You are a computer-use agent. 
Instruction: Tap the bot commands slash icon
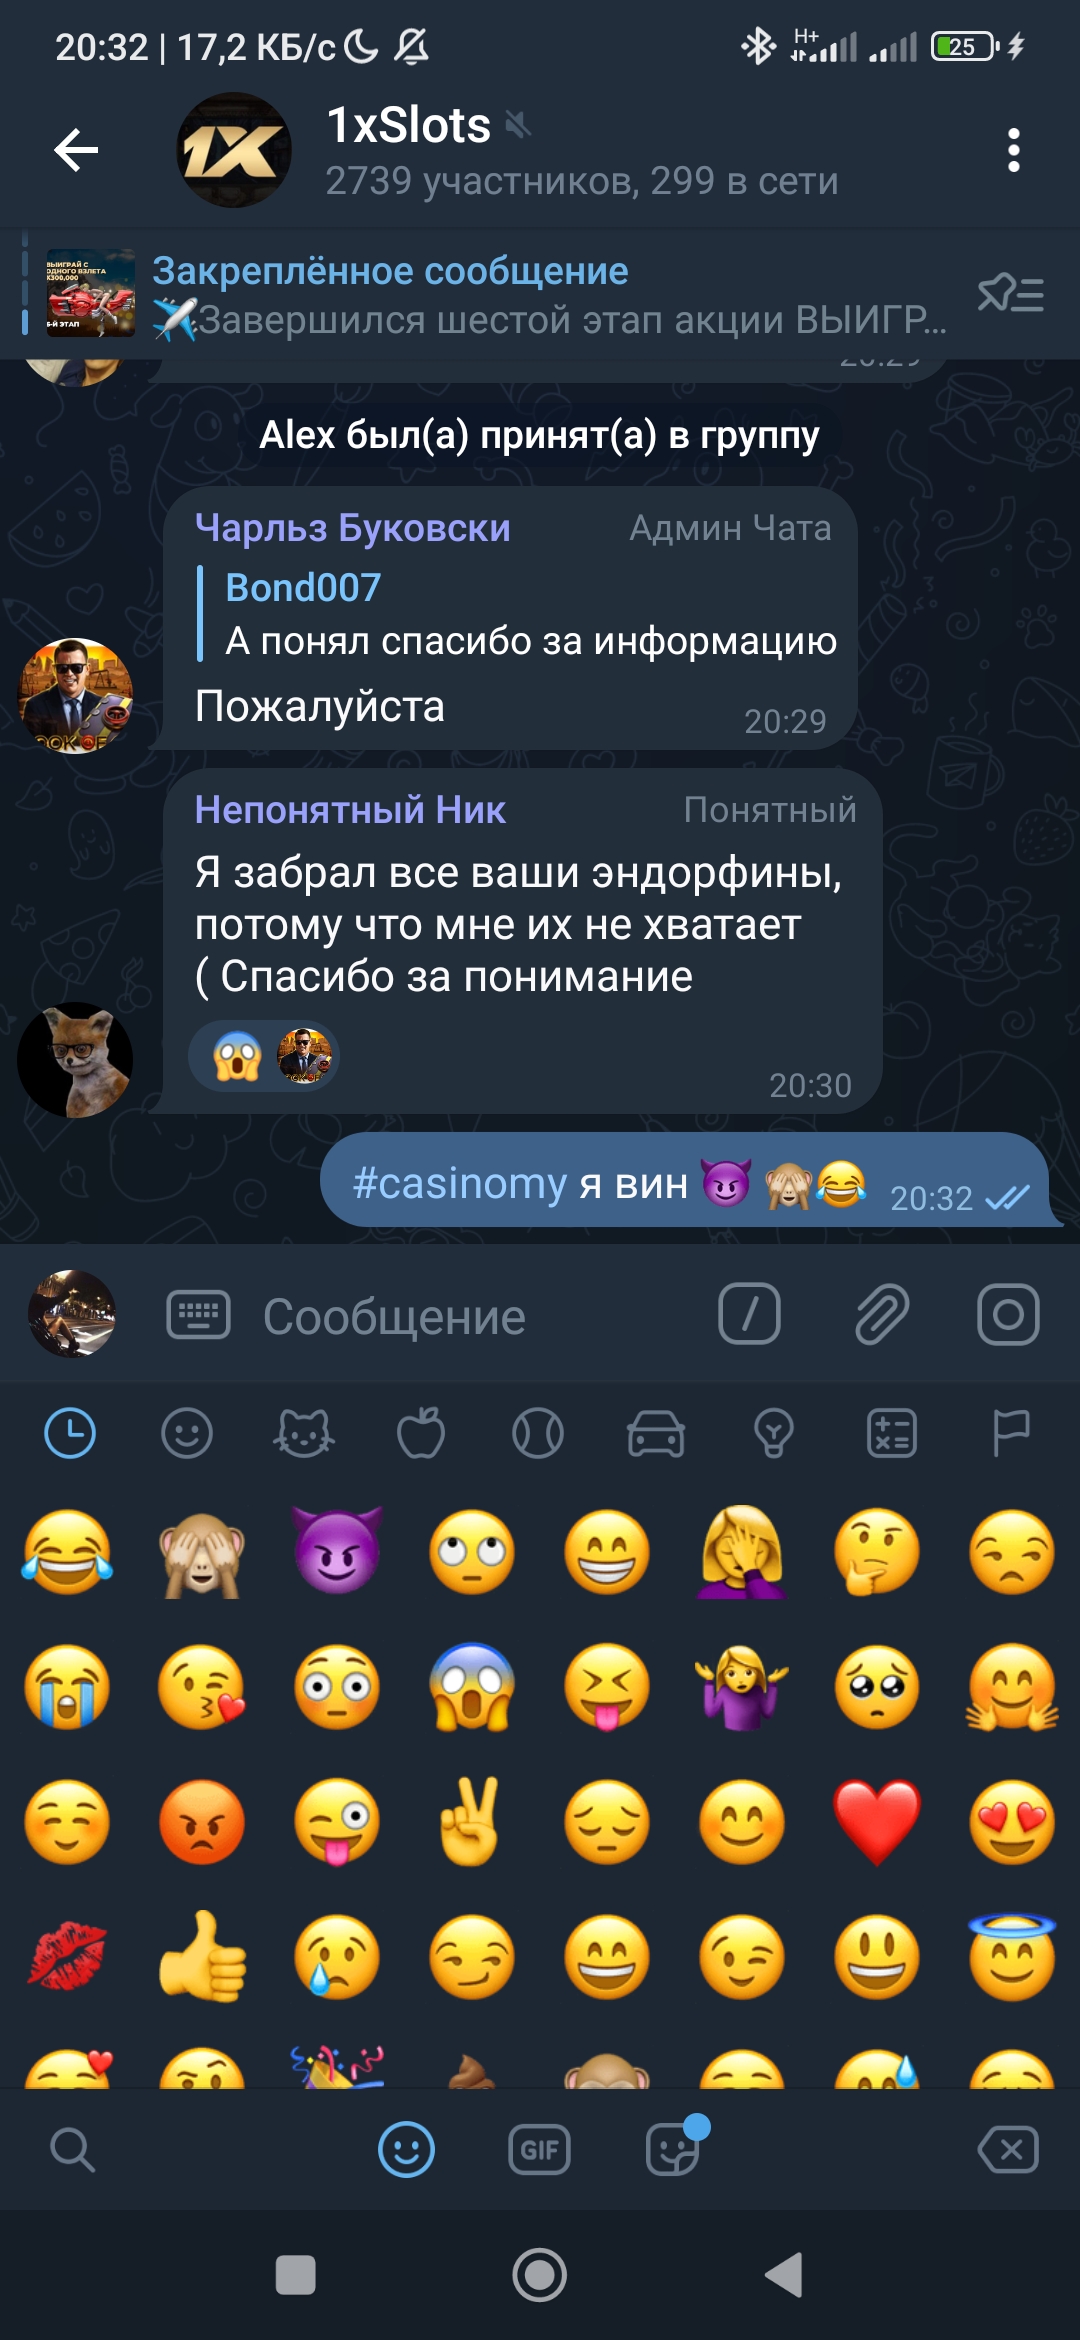click(x=749, y=1314)
